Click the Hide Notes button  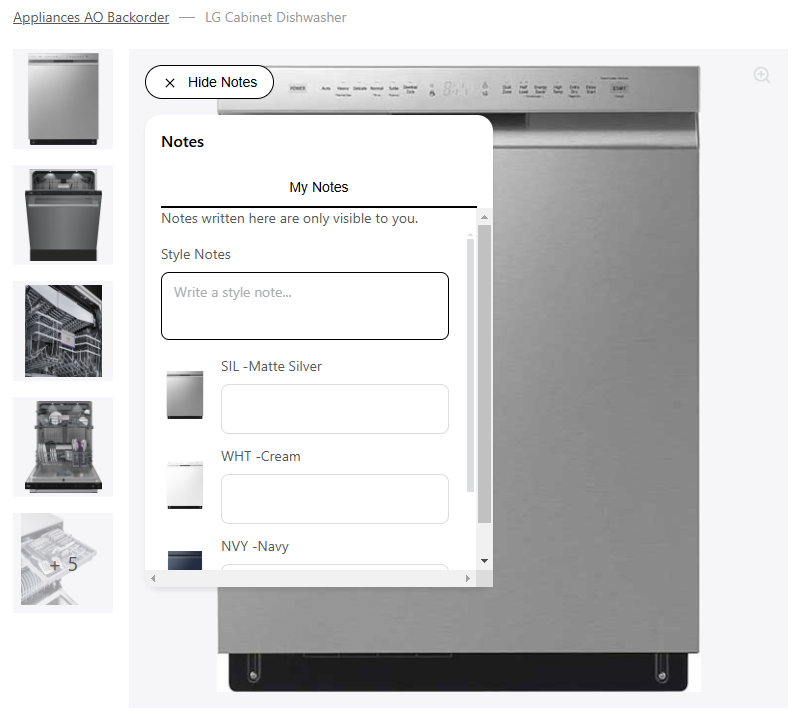coord(209,82)
